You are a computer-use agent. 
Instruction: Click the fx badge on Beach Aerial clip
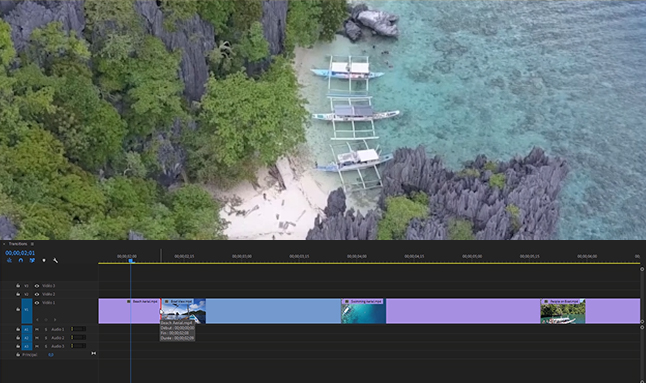point(129,301)
